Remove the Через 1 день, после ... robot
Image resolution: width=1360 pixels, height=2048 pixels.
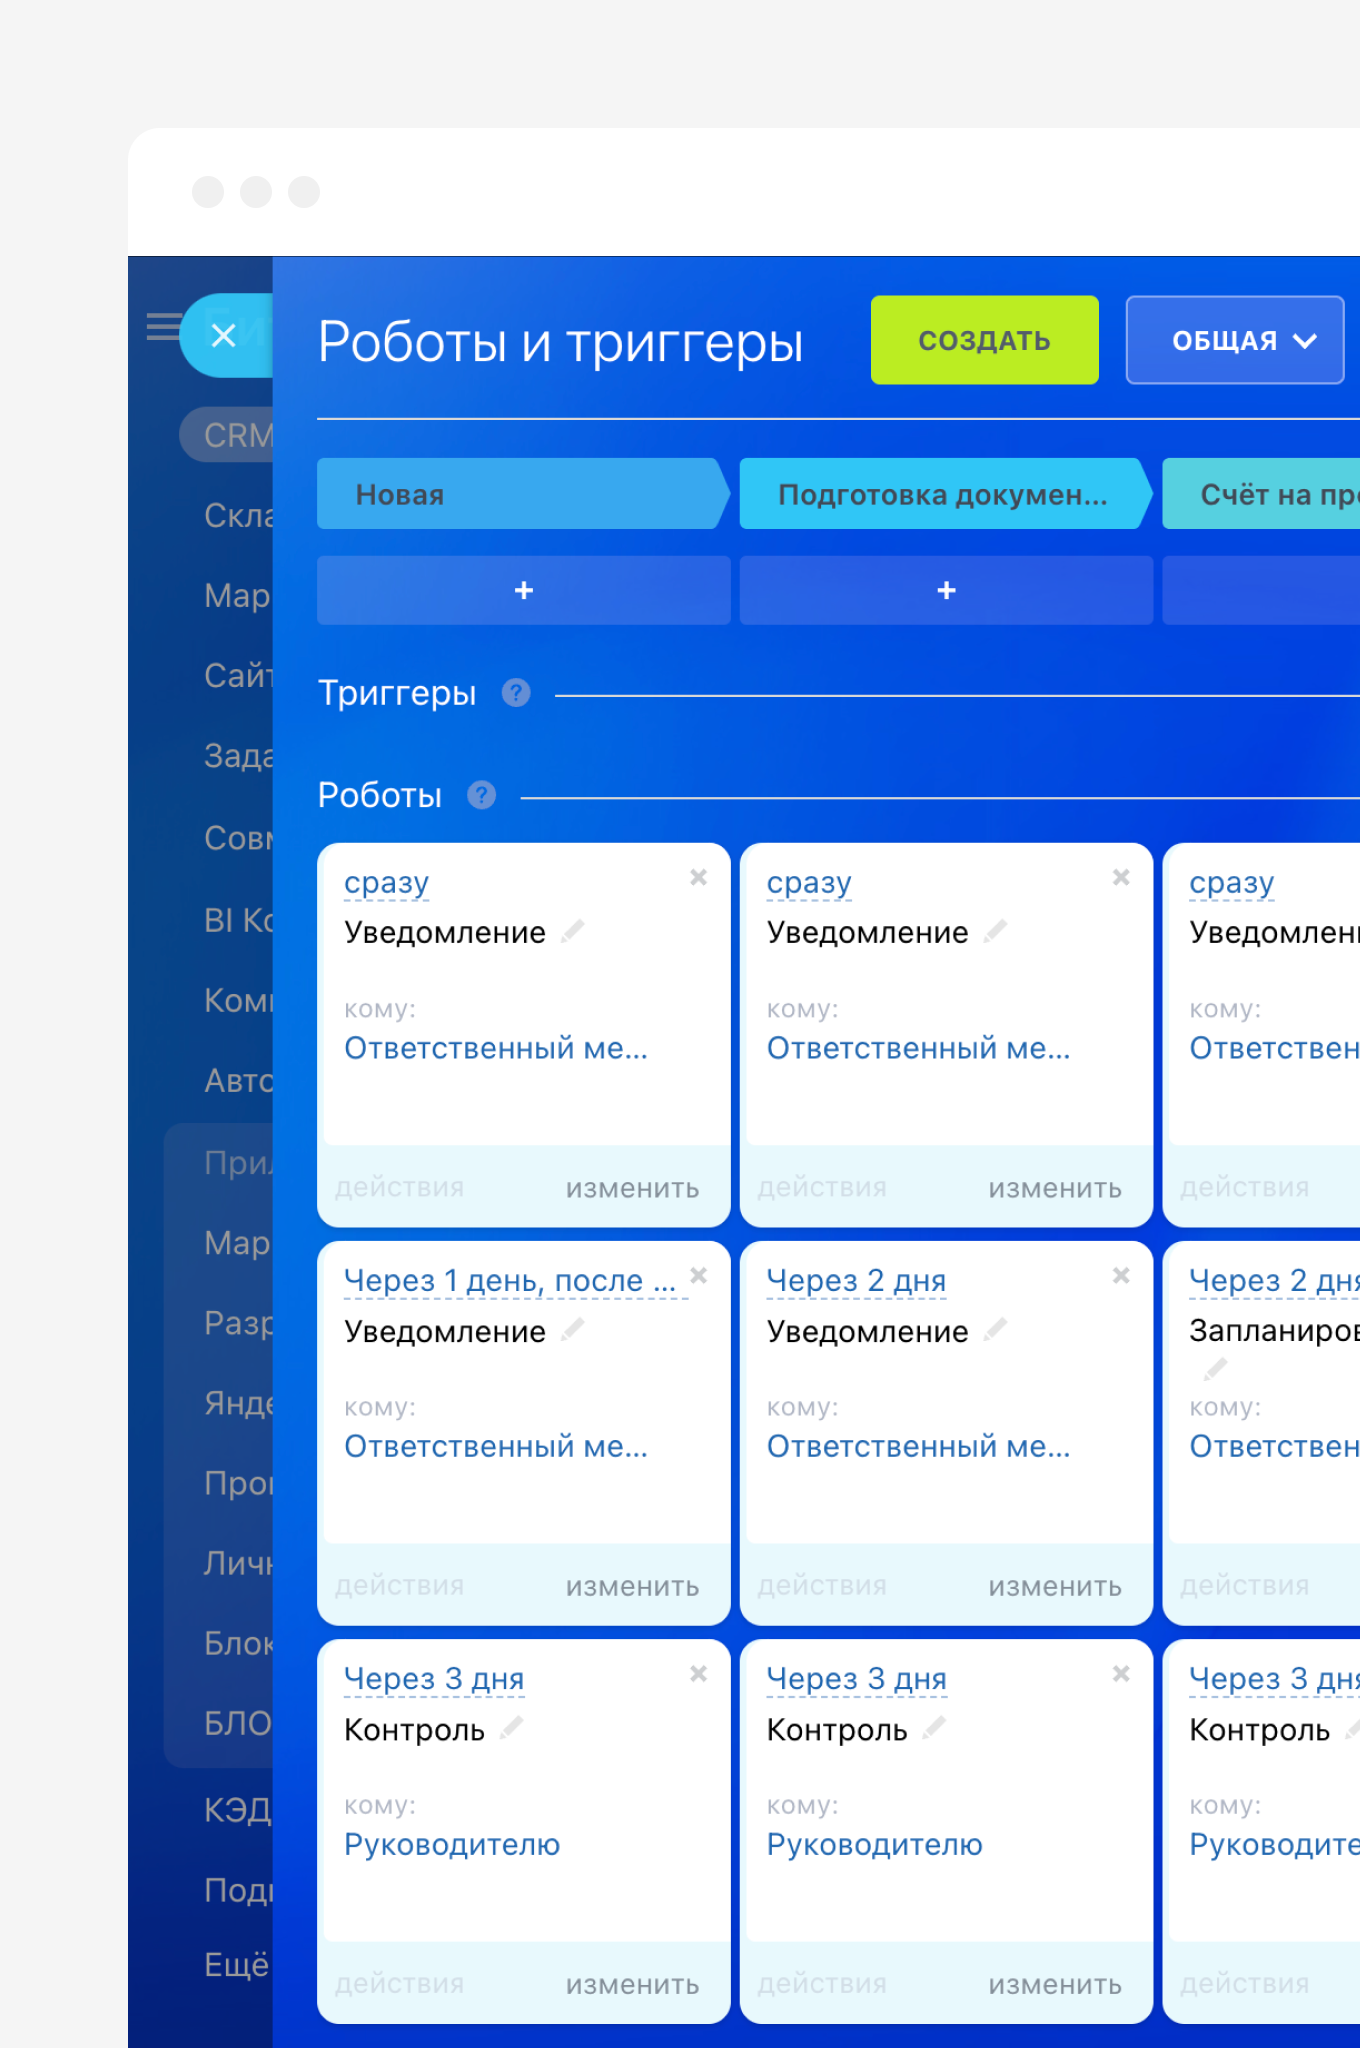pyautogui.click(x=699, y=1275)
